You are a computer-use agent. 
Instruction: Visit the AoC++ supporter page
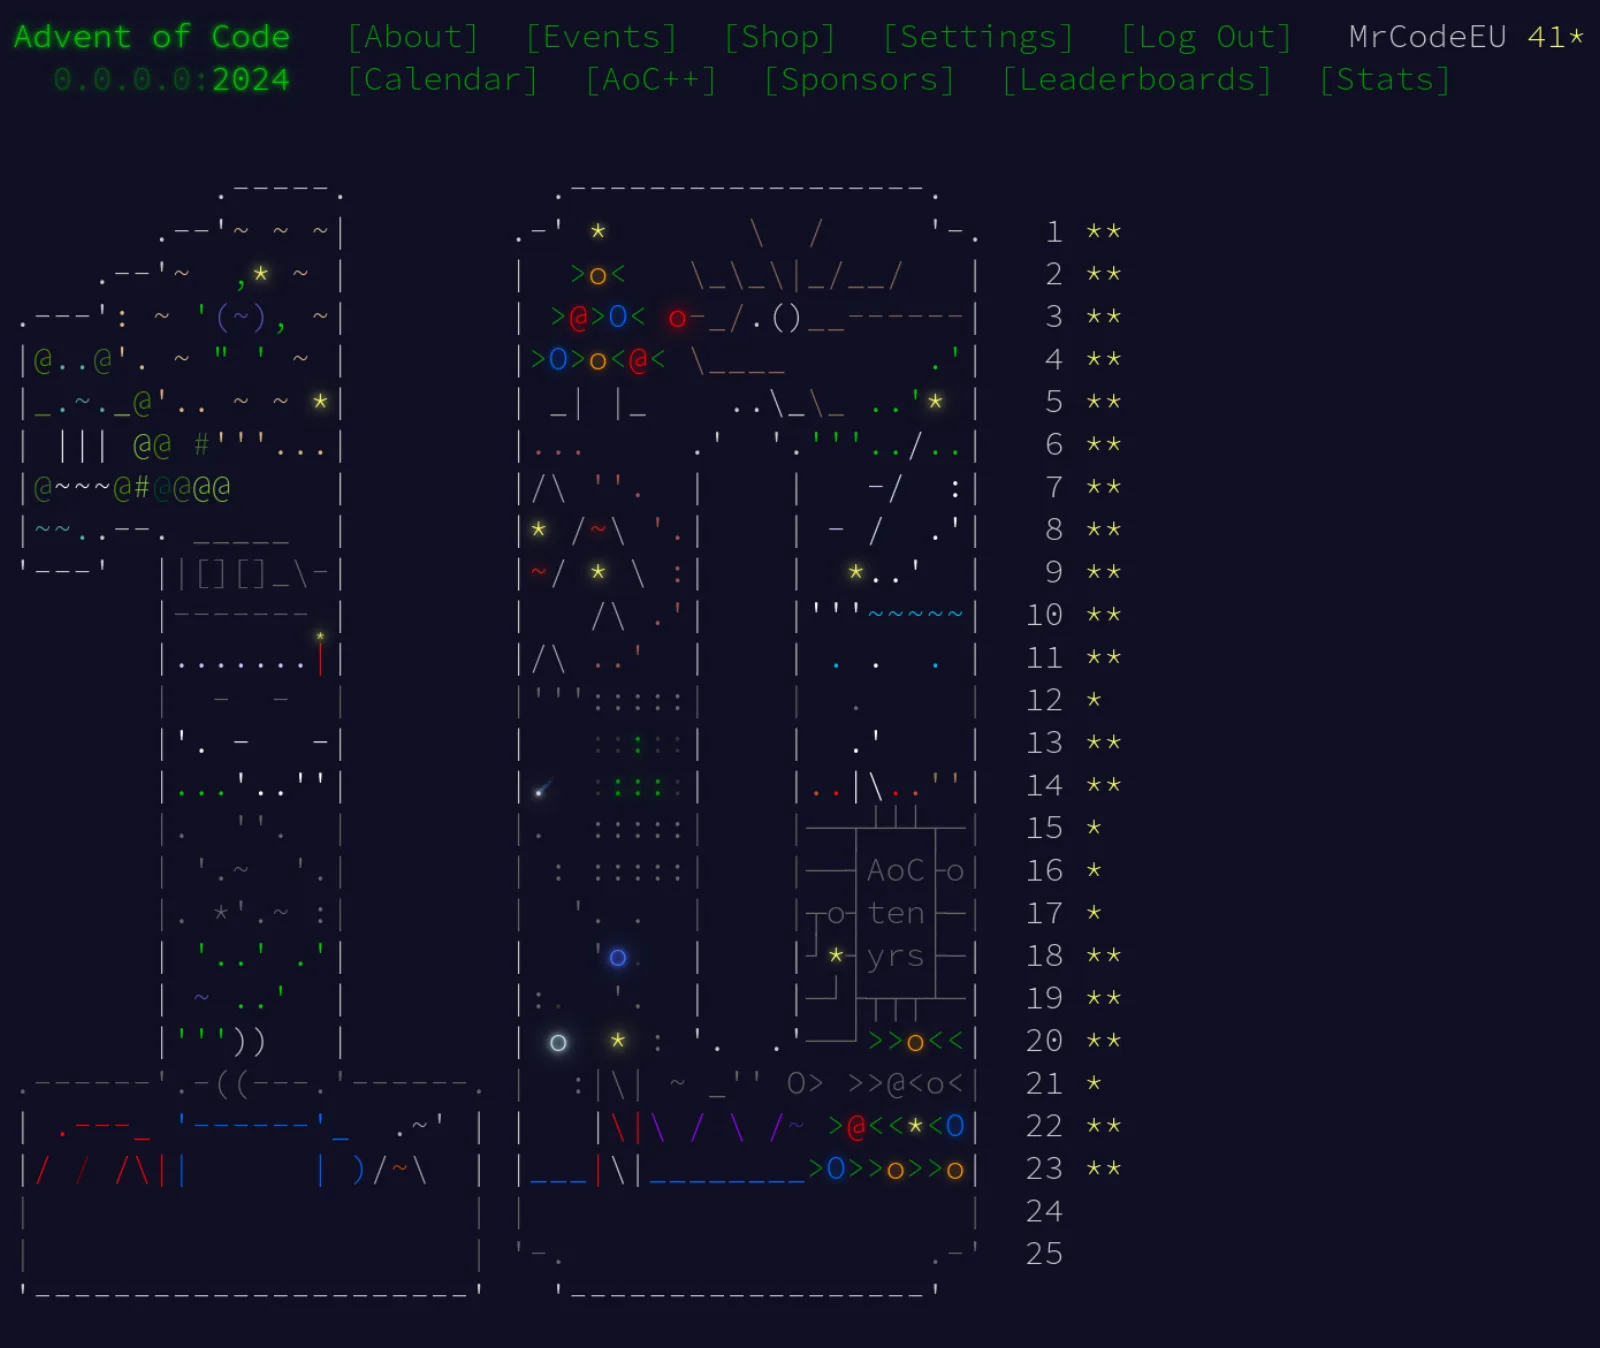(651, 79)
